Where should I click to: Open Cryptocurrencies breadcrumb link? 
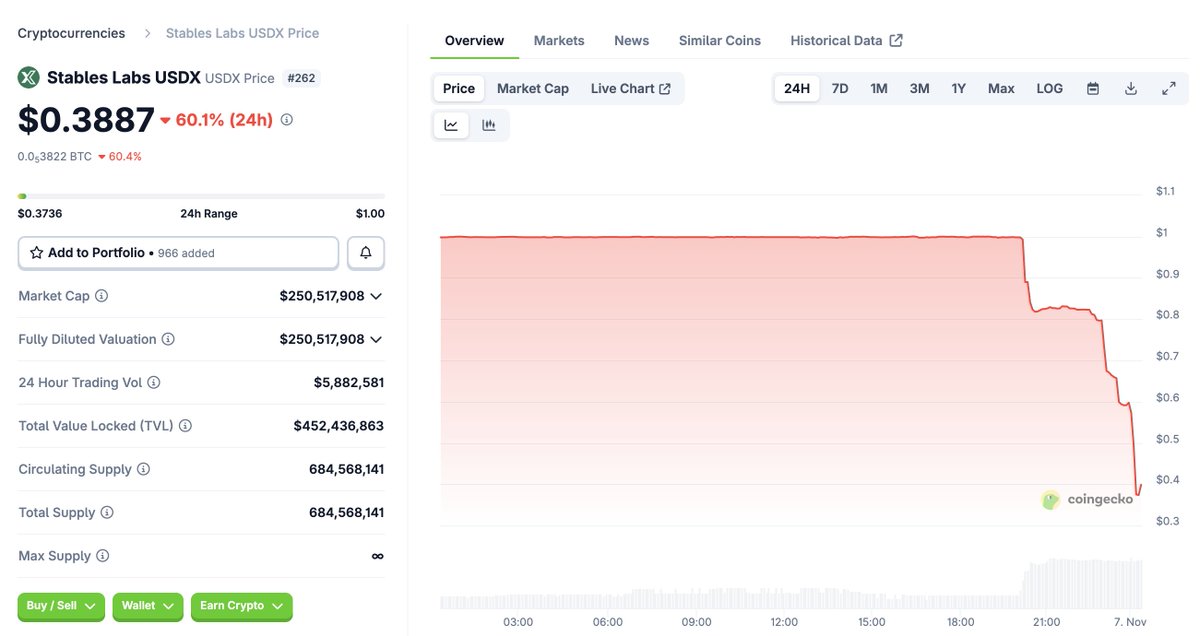pos(71,33)
